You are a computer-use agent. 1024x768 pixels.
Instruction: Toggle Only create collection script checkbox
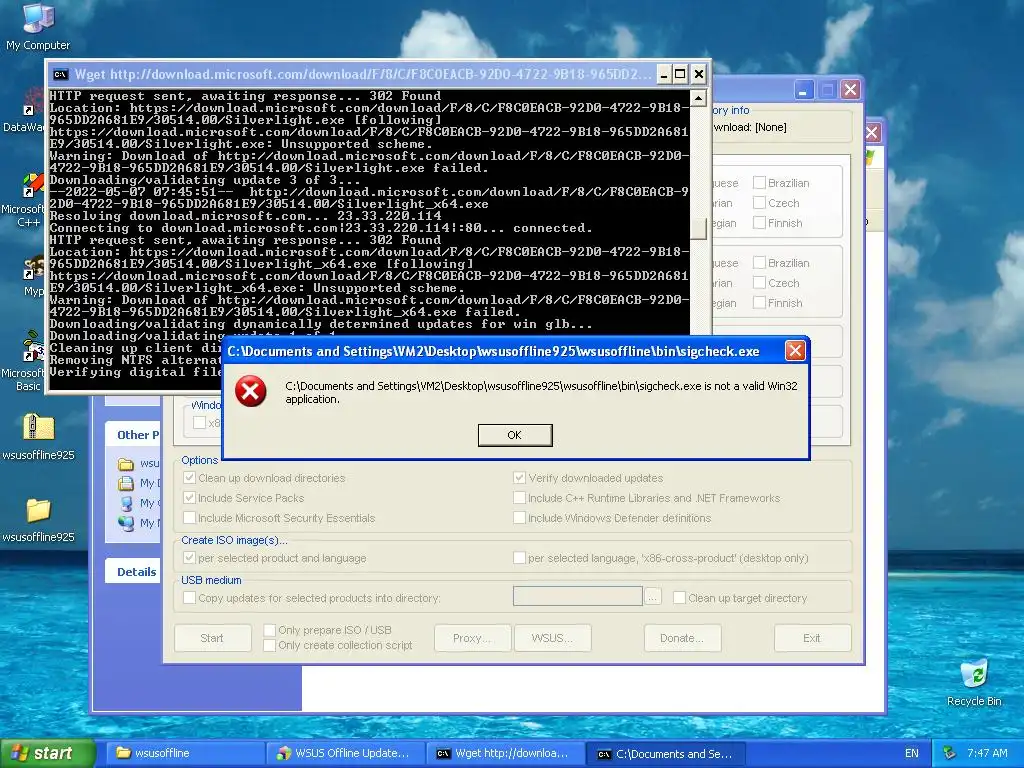[x=269, y=645]
